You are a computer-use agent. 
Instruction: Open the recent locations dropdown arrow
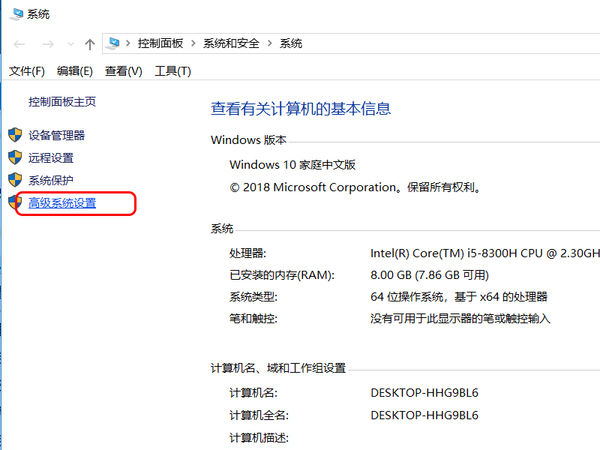(x=69, y=45)
